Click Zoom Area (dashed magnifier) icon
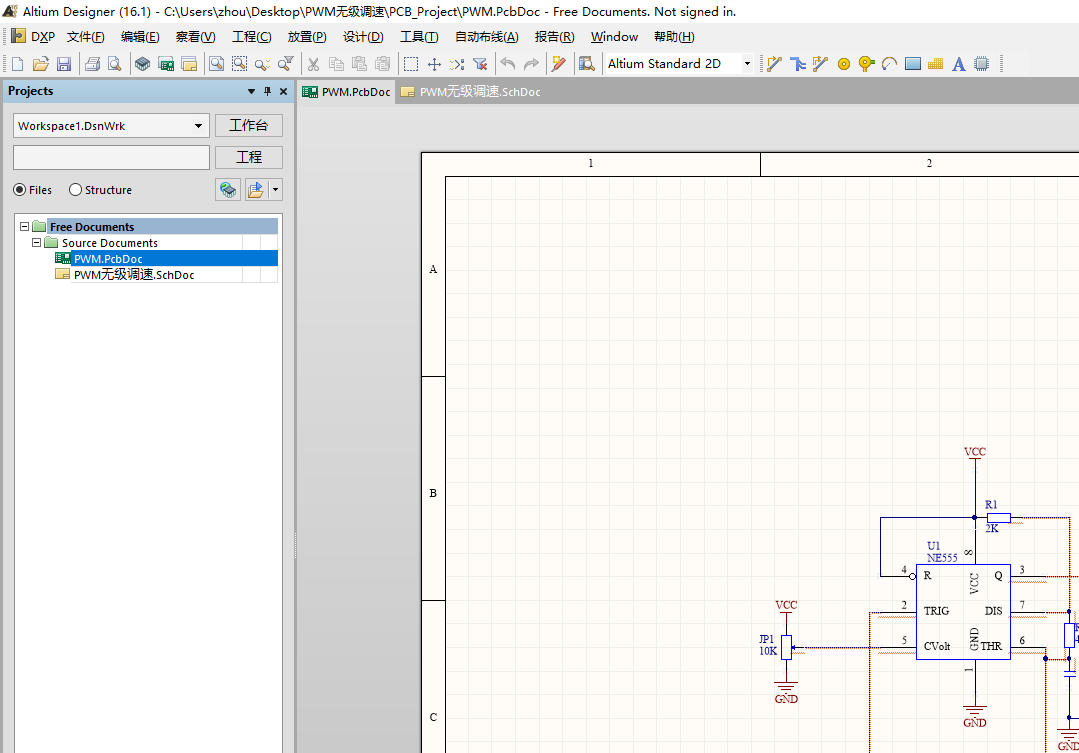 239,64
